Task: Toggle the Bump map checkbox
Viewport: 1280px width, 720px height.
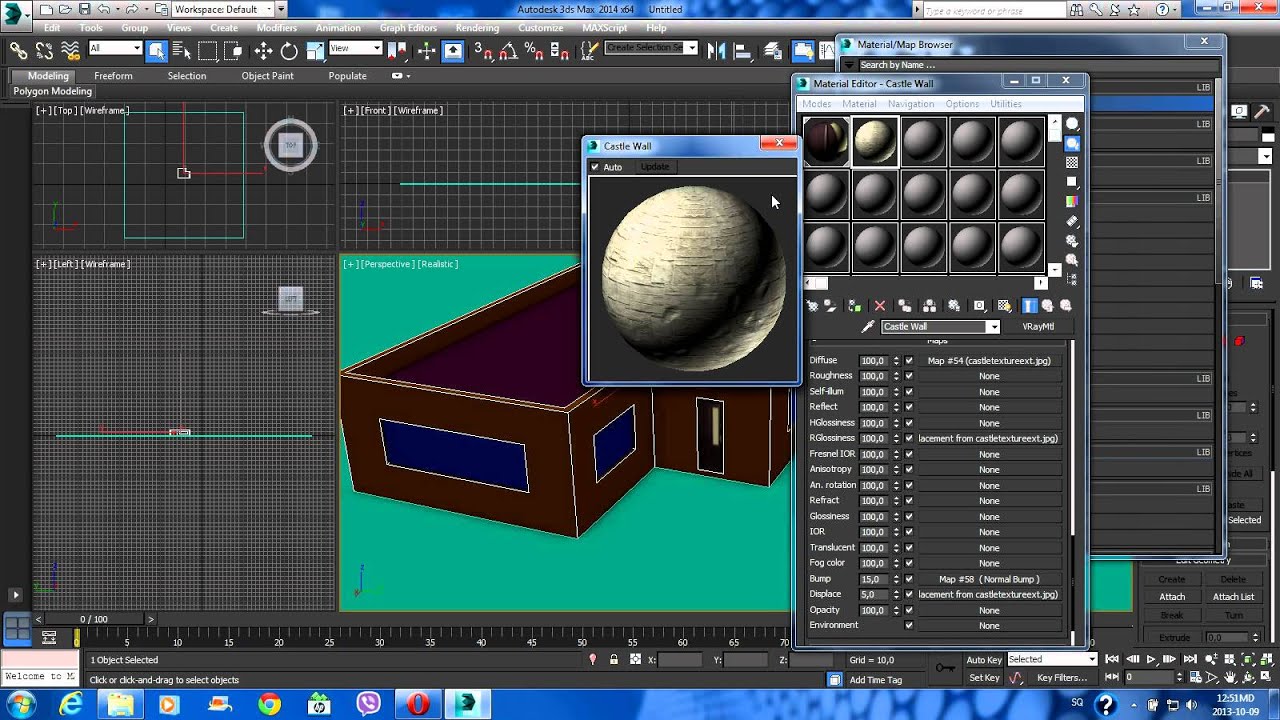Action: [x=909, y=579]
